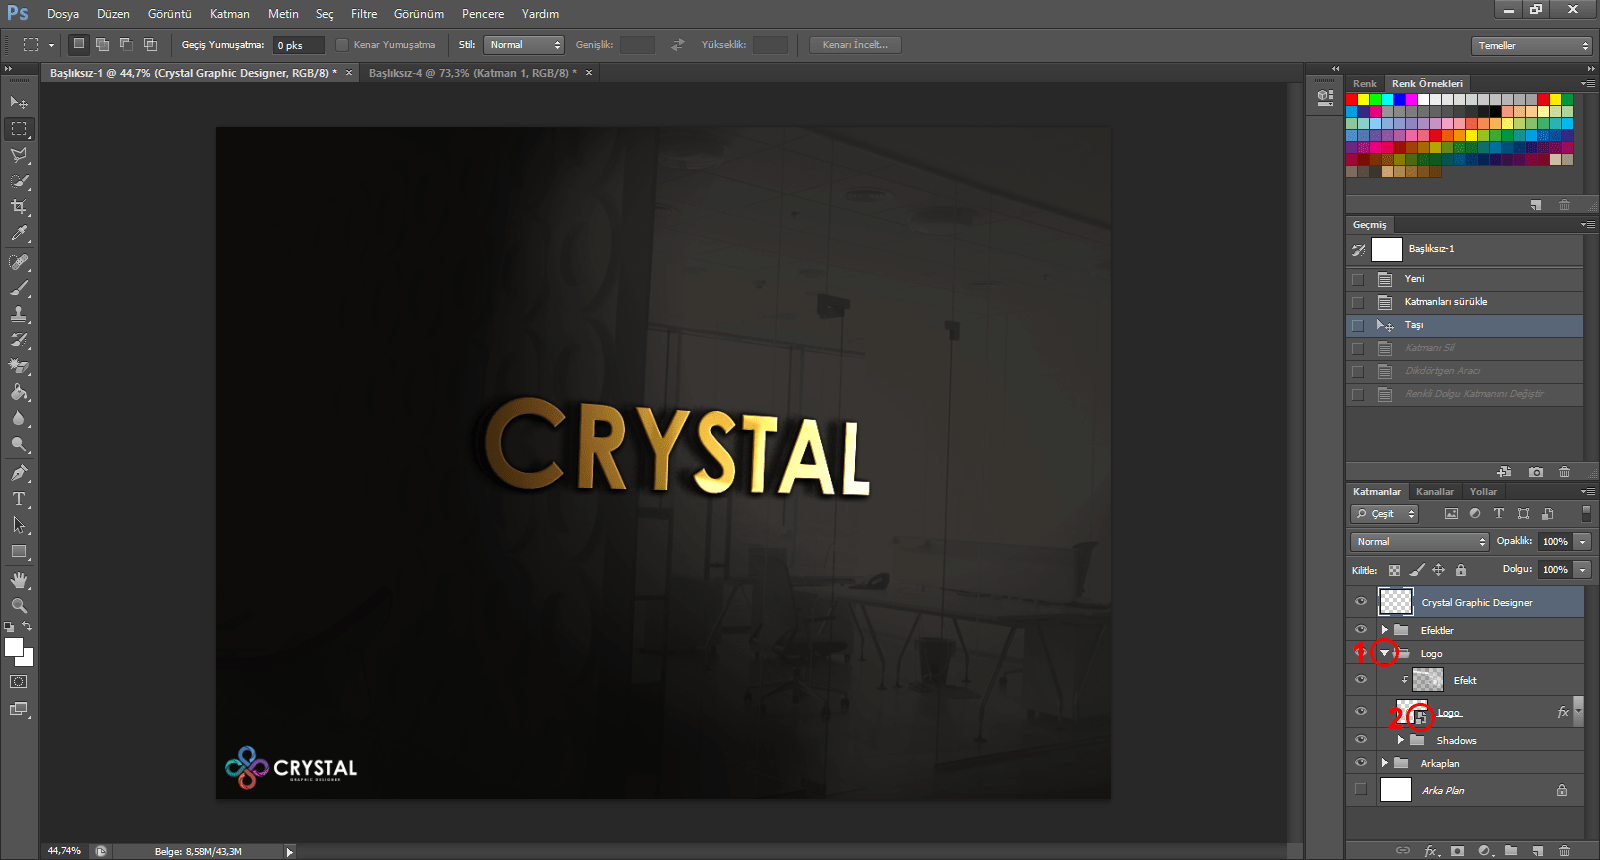Open the Stil dropdown set to Normal

click(x=524, y=45)
